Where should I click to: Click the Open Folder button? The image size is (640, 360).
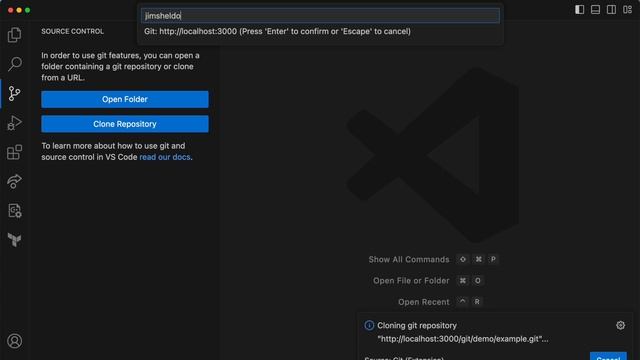[x=125, y=99]
